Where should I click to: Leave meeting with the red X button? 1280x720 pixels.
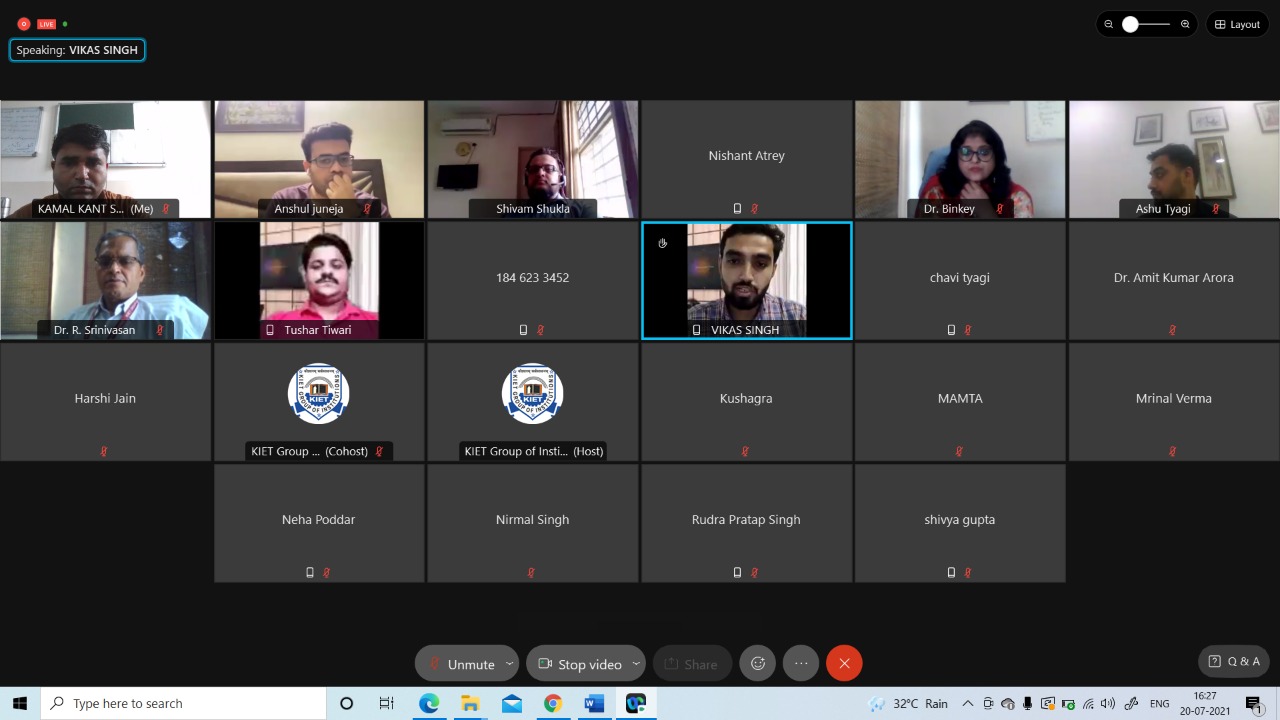click(x=844, y=663)
